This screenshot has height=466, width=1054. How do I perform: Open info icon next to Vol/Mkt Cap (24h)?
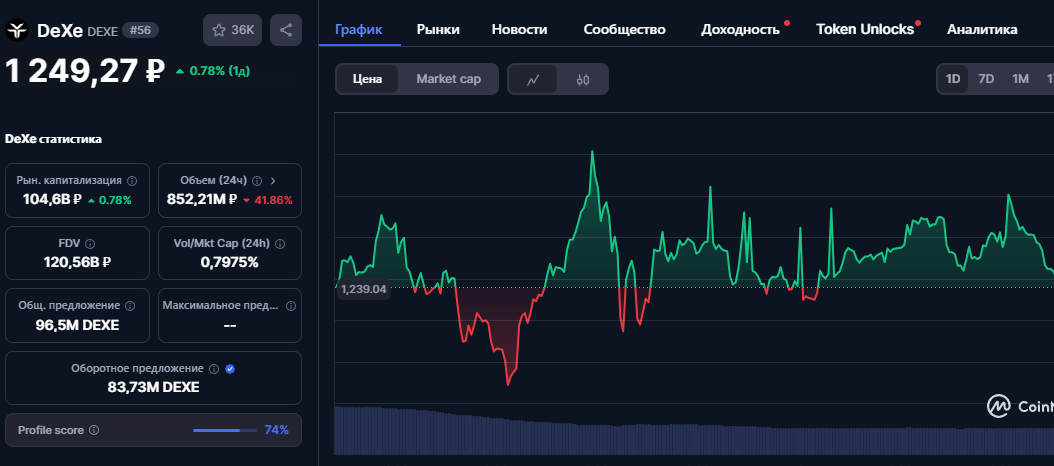280,243
